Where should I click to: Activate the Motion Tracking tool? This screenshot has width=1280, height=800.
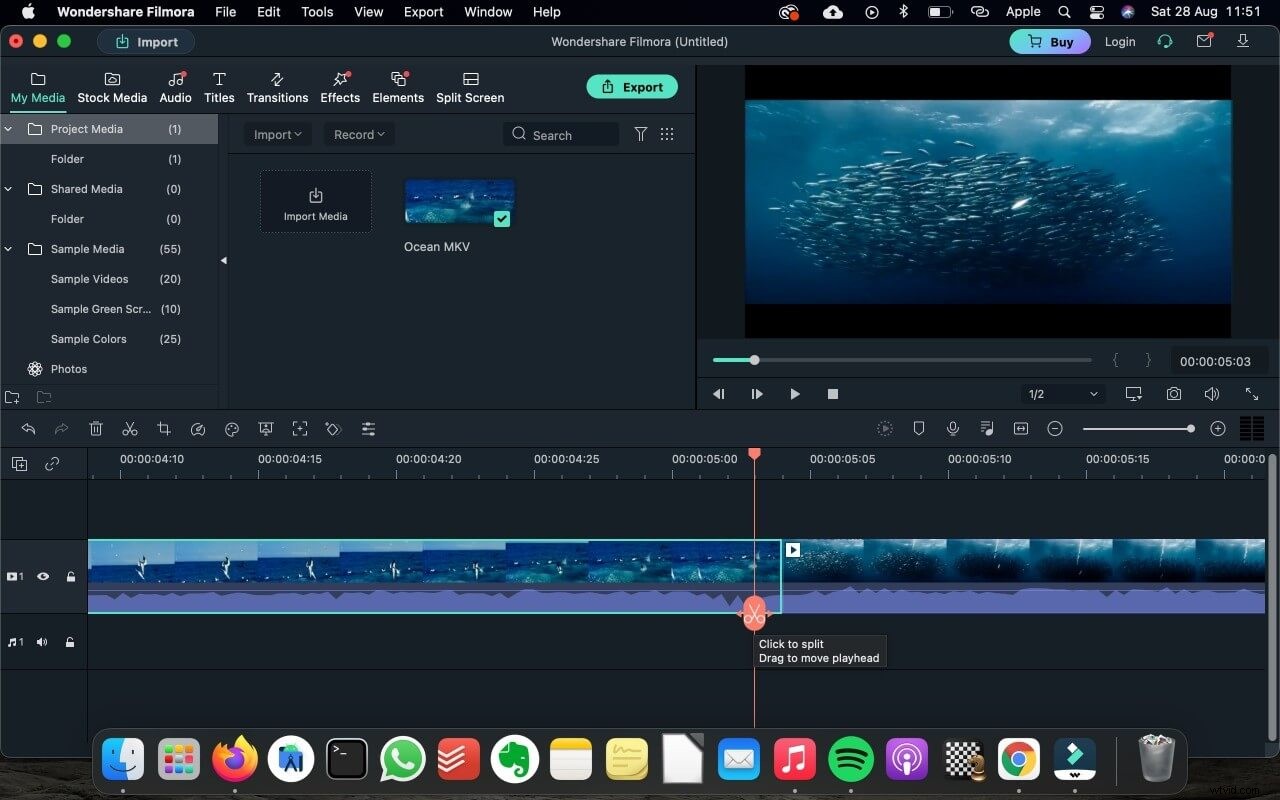click(x=300, y=428)
